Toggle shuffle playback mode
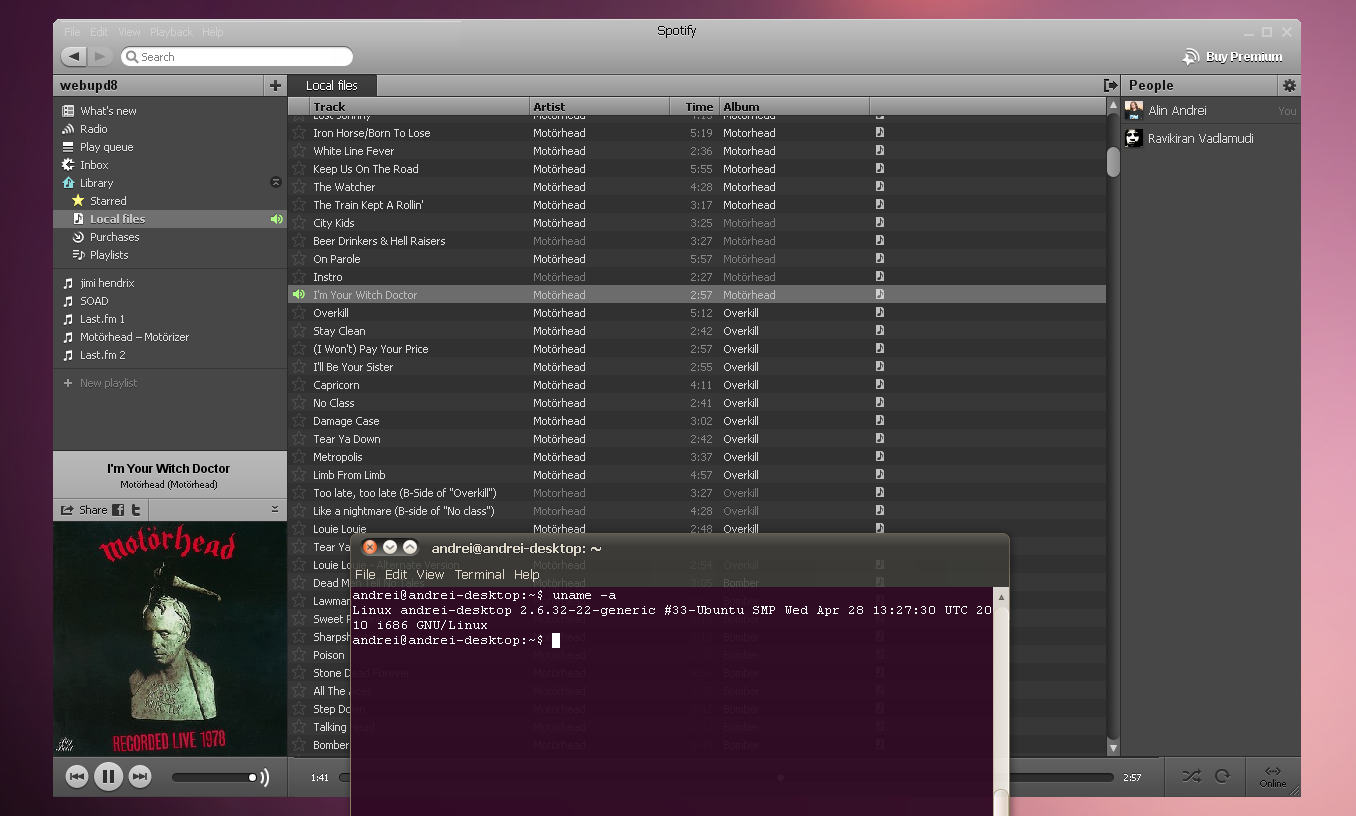The height and width of the screenshot is (816, 1356). 1190,776
